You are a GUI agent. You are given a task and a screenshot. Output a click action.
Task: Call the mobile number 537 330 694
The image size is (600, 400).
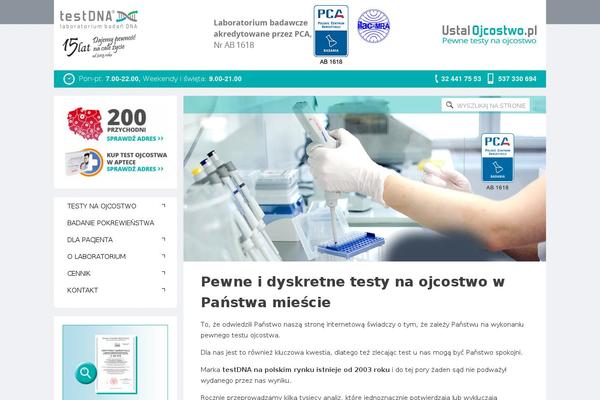[517, 79]
